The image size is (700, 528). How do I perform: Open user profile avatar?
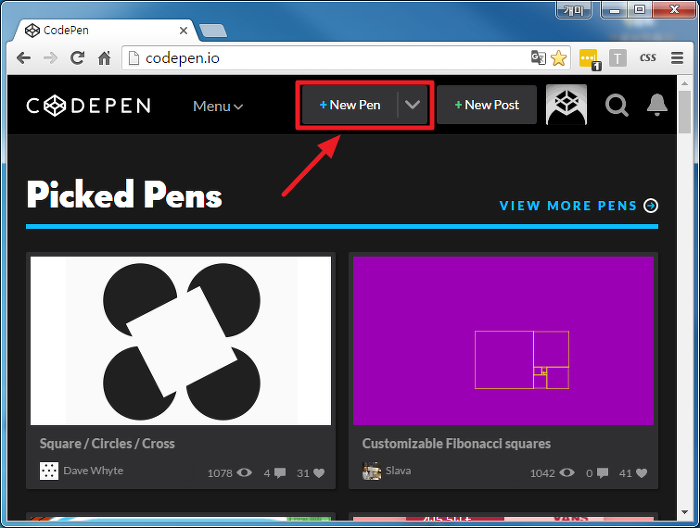(567, 104)
